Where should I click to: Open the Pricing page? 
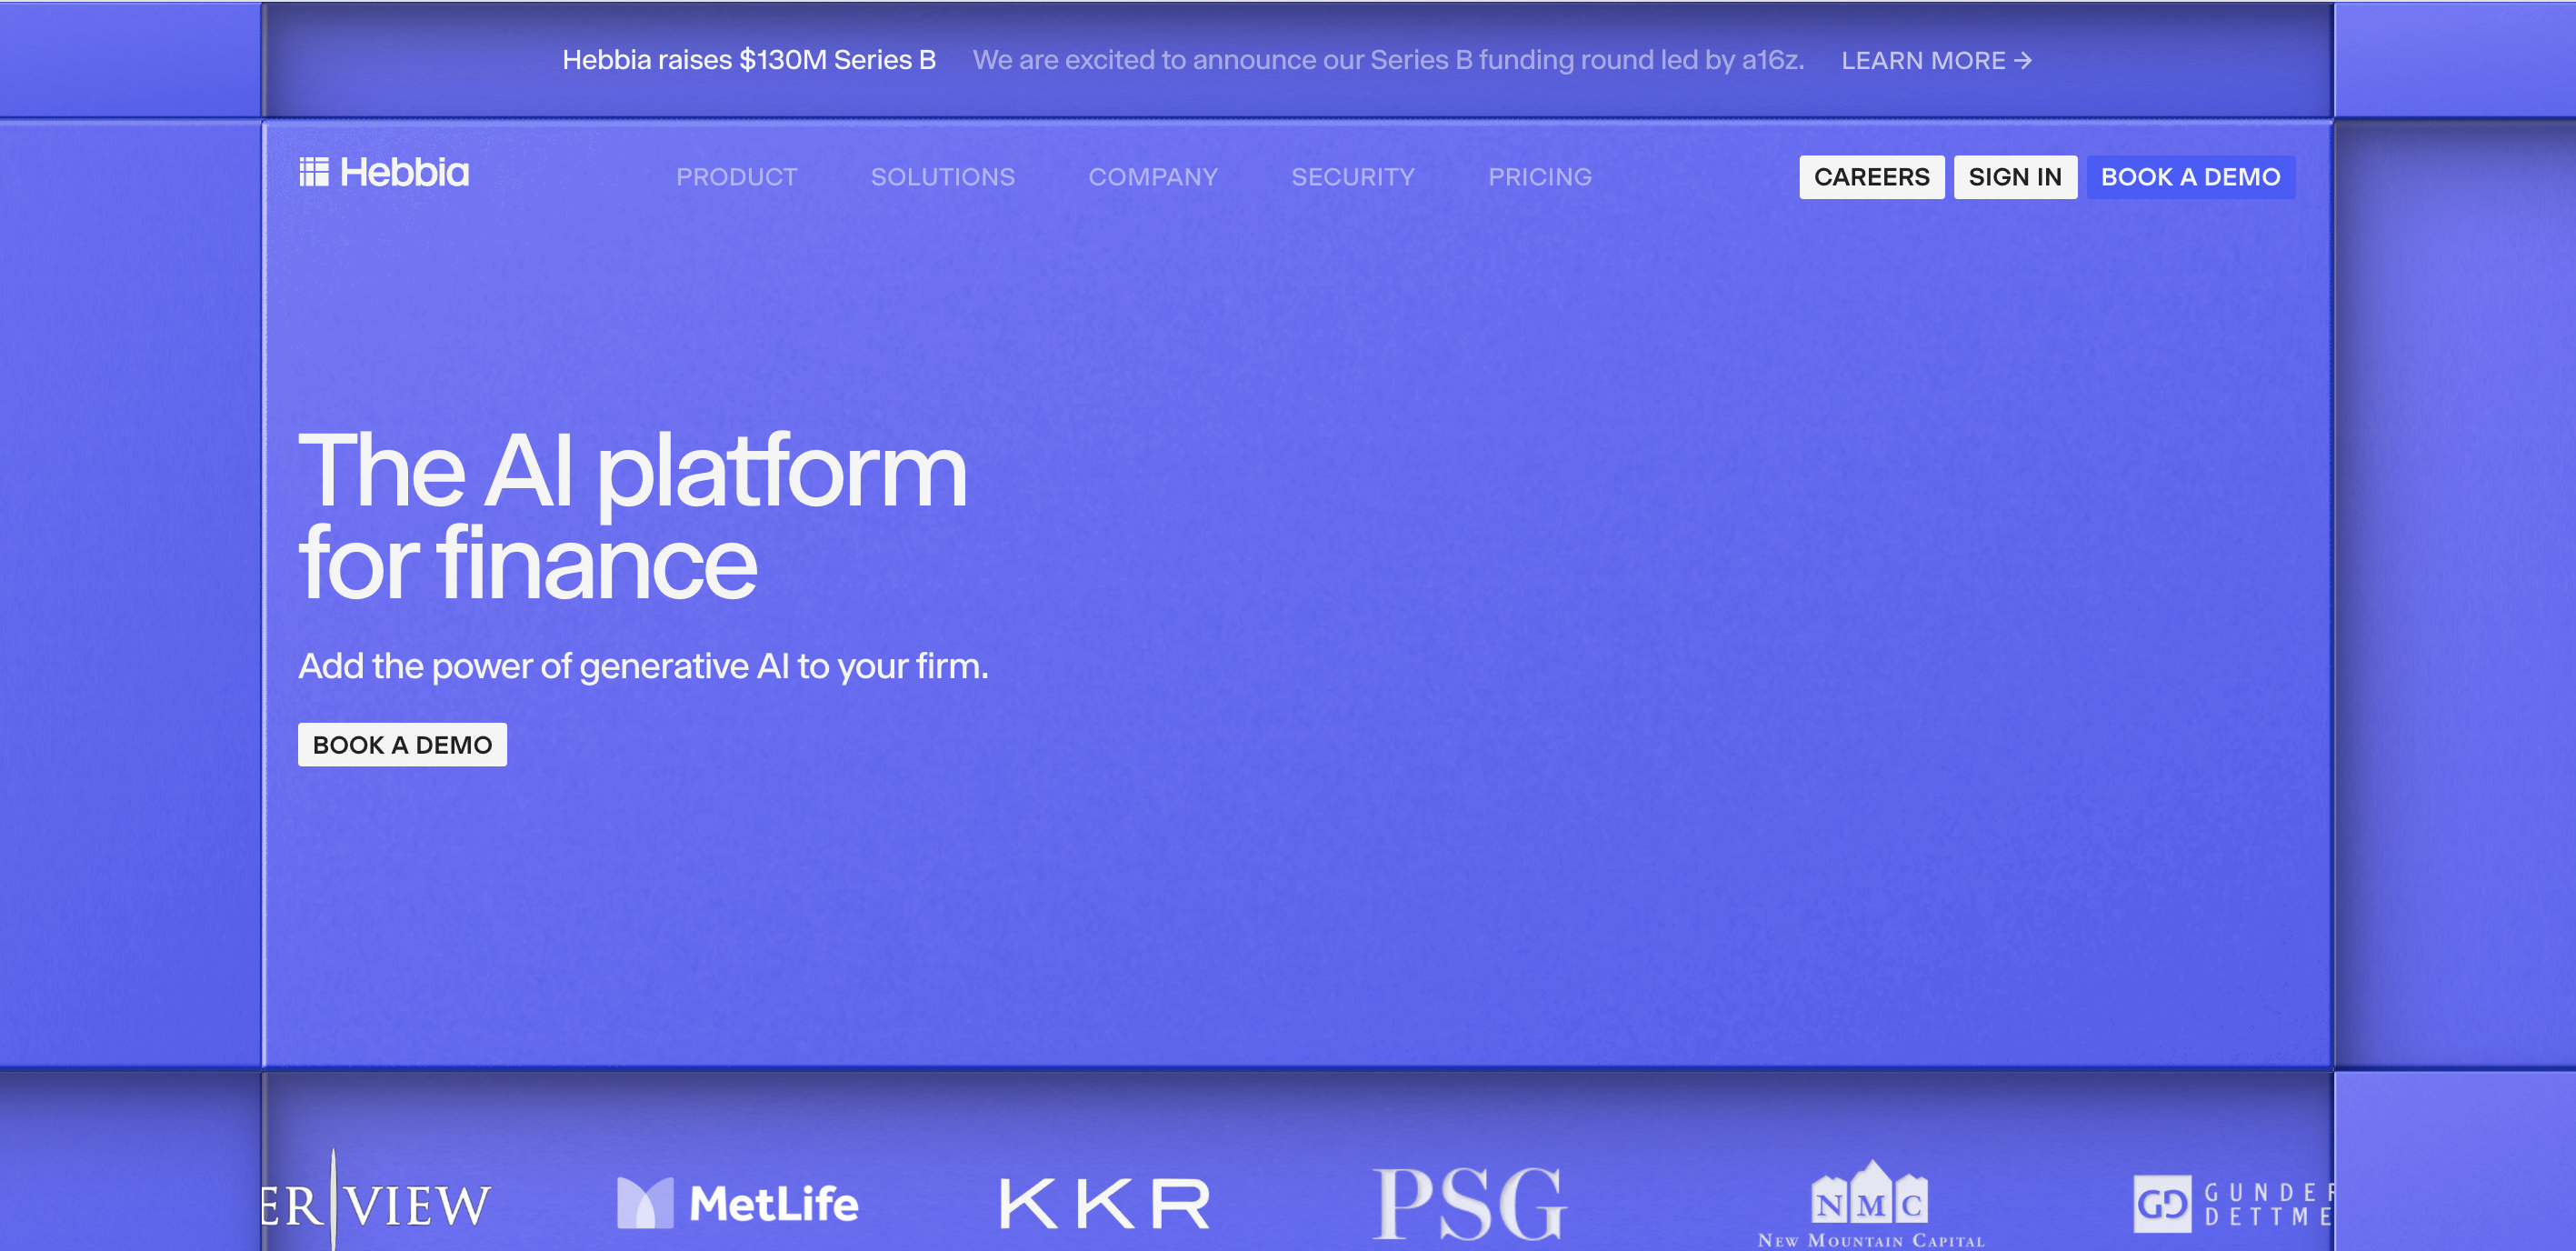(x=1539, y=177)
